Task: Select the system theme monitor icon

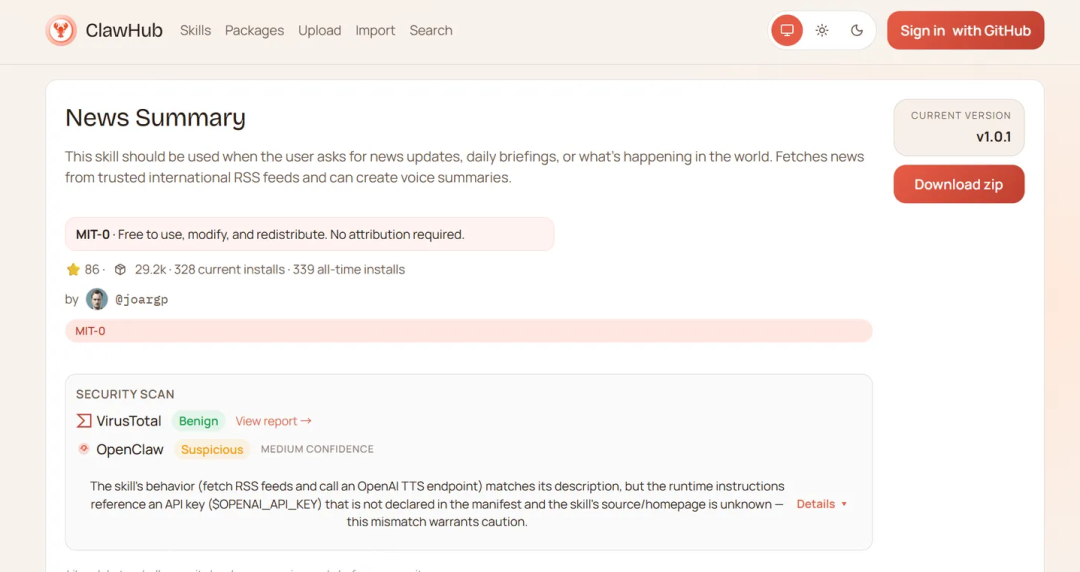Action: pyautogui.click(x=787, y=30)
